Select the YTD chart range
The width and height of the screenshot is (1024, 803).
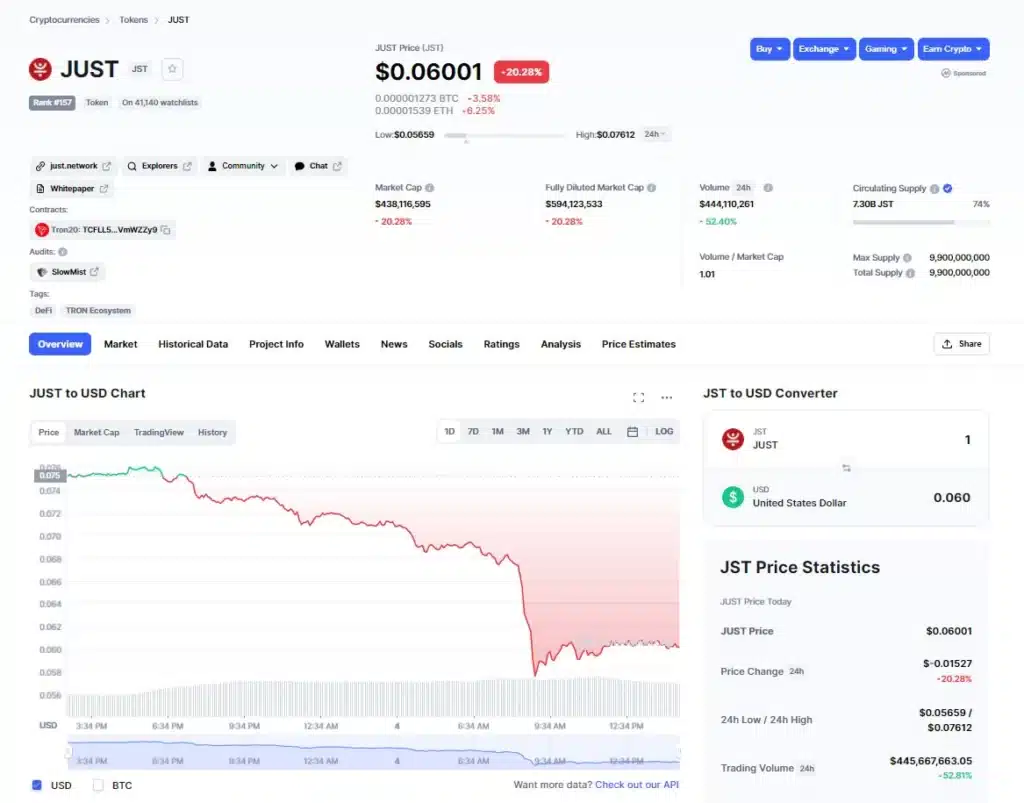[574, 432]
